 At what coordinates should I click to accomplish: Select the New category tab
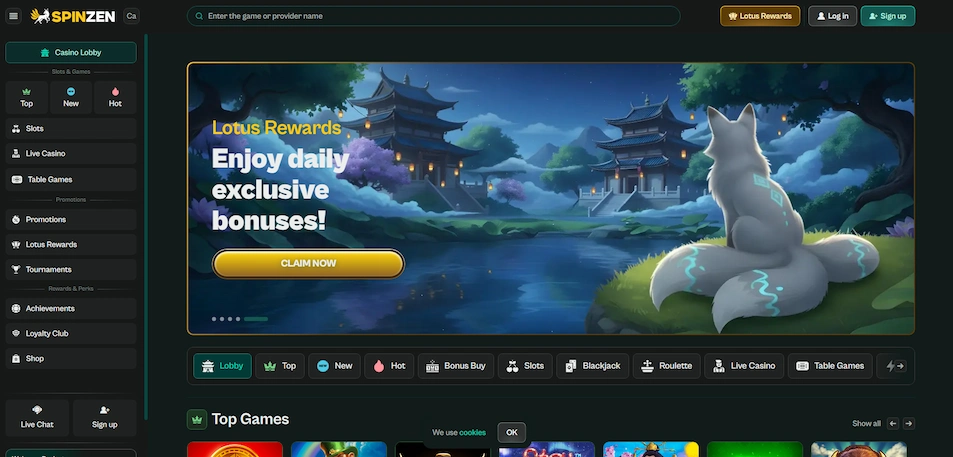coord(334,366)
